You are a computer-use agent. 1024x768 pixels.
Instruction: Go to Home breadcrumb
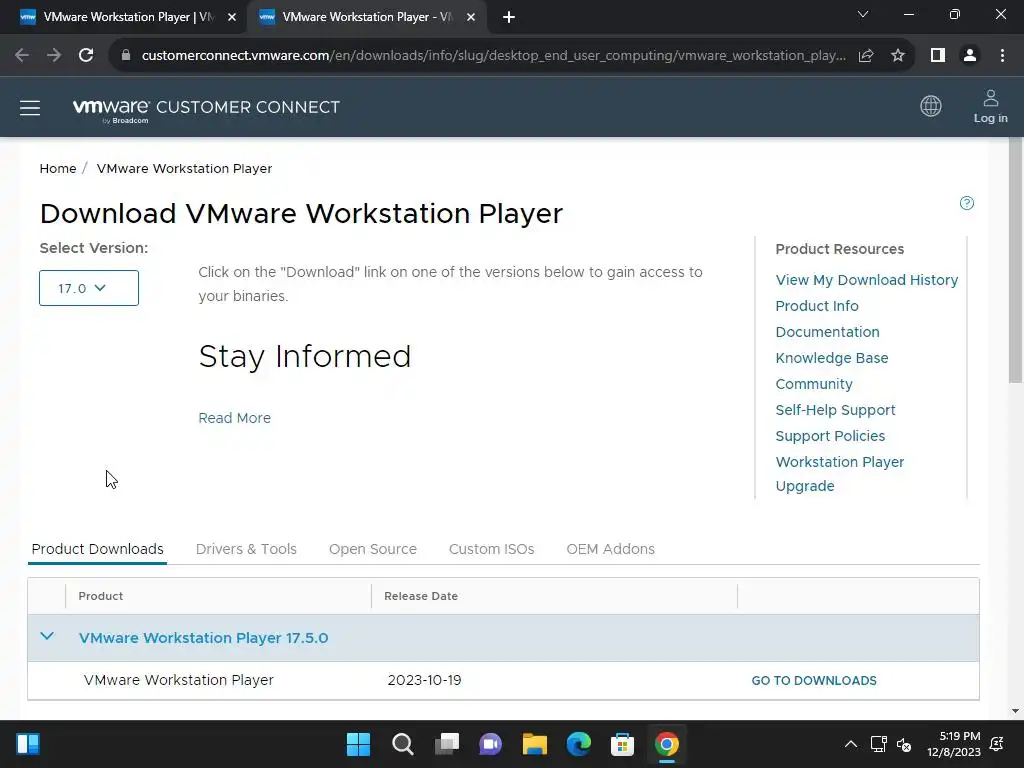click(x=57, y=168)
